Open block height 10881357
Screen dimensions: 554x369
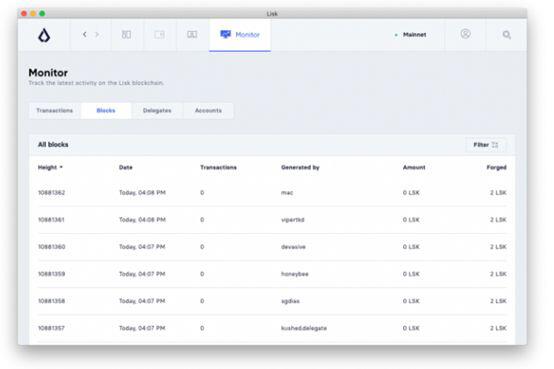coord(51,328)
